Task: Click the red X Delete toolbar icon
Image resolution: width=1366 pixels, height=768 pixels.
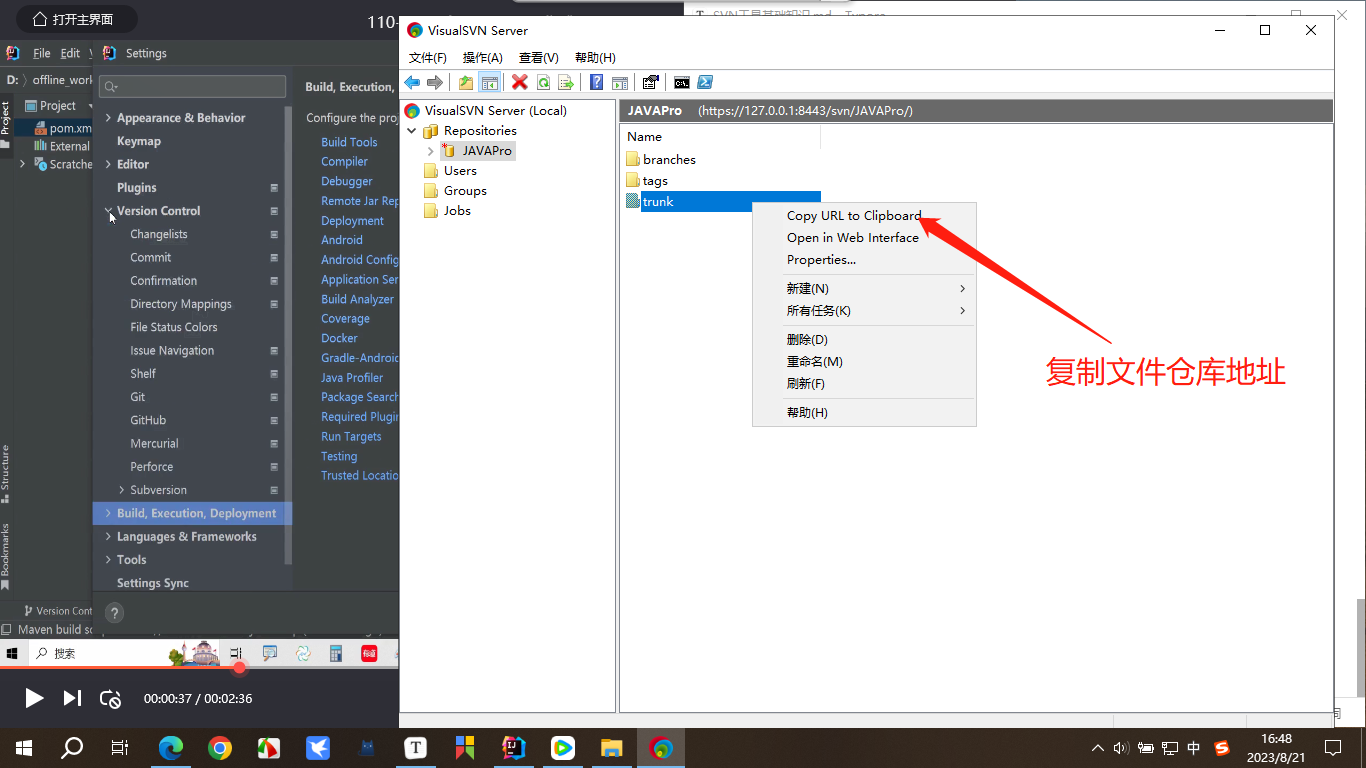Action: coord(519,82)
